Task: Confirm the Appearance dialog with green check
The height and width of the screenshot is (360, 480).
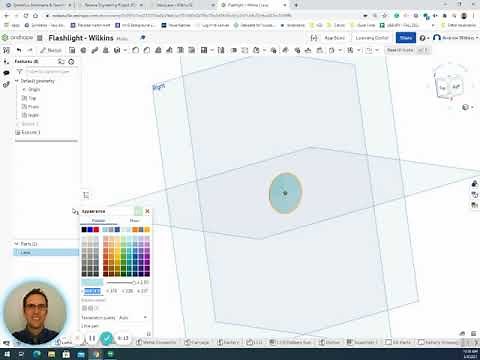Action: (x=138, y=211)
